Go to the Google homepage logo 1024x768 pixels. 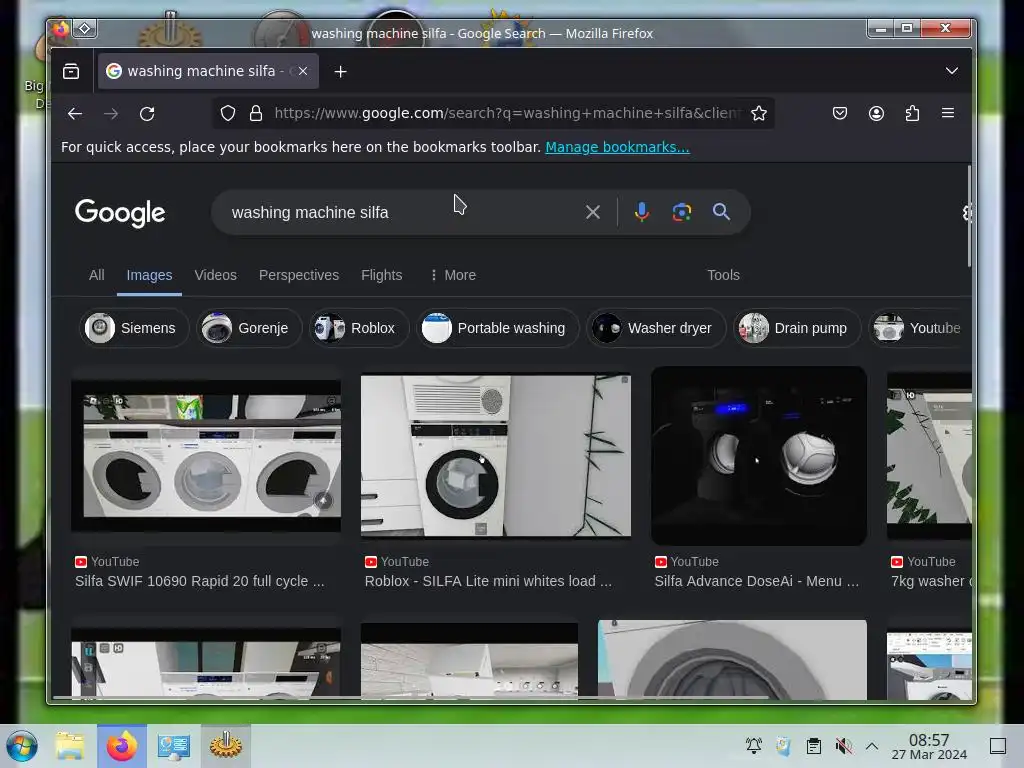(x=120, y=213)
